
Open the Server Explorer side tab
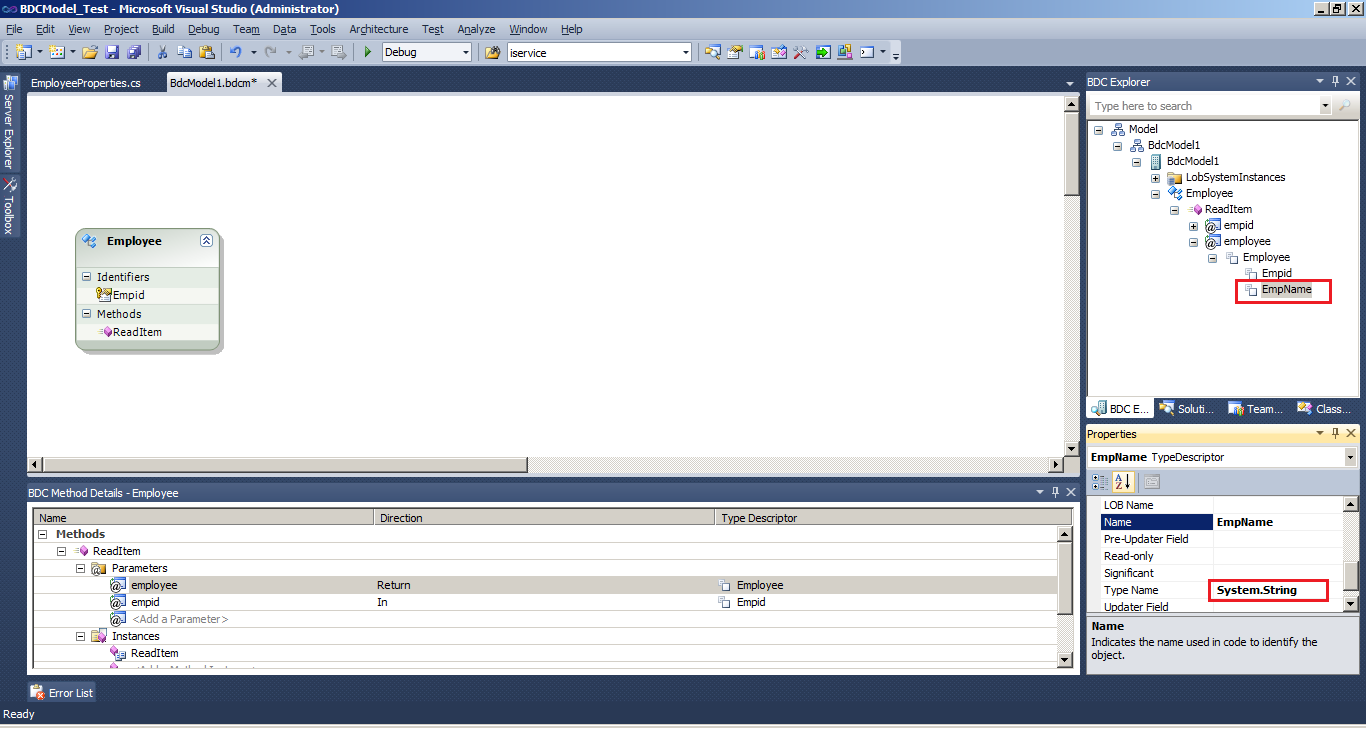click(x=9, y=122)
